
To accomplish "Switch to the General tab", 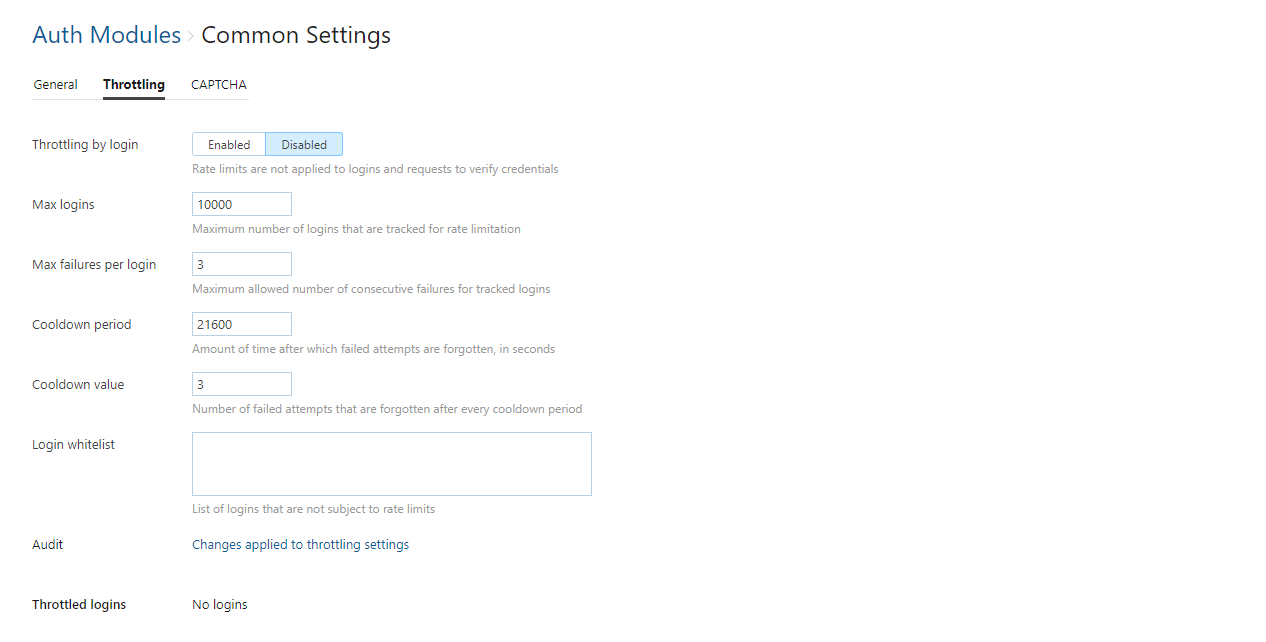I will coord(55,85).
